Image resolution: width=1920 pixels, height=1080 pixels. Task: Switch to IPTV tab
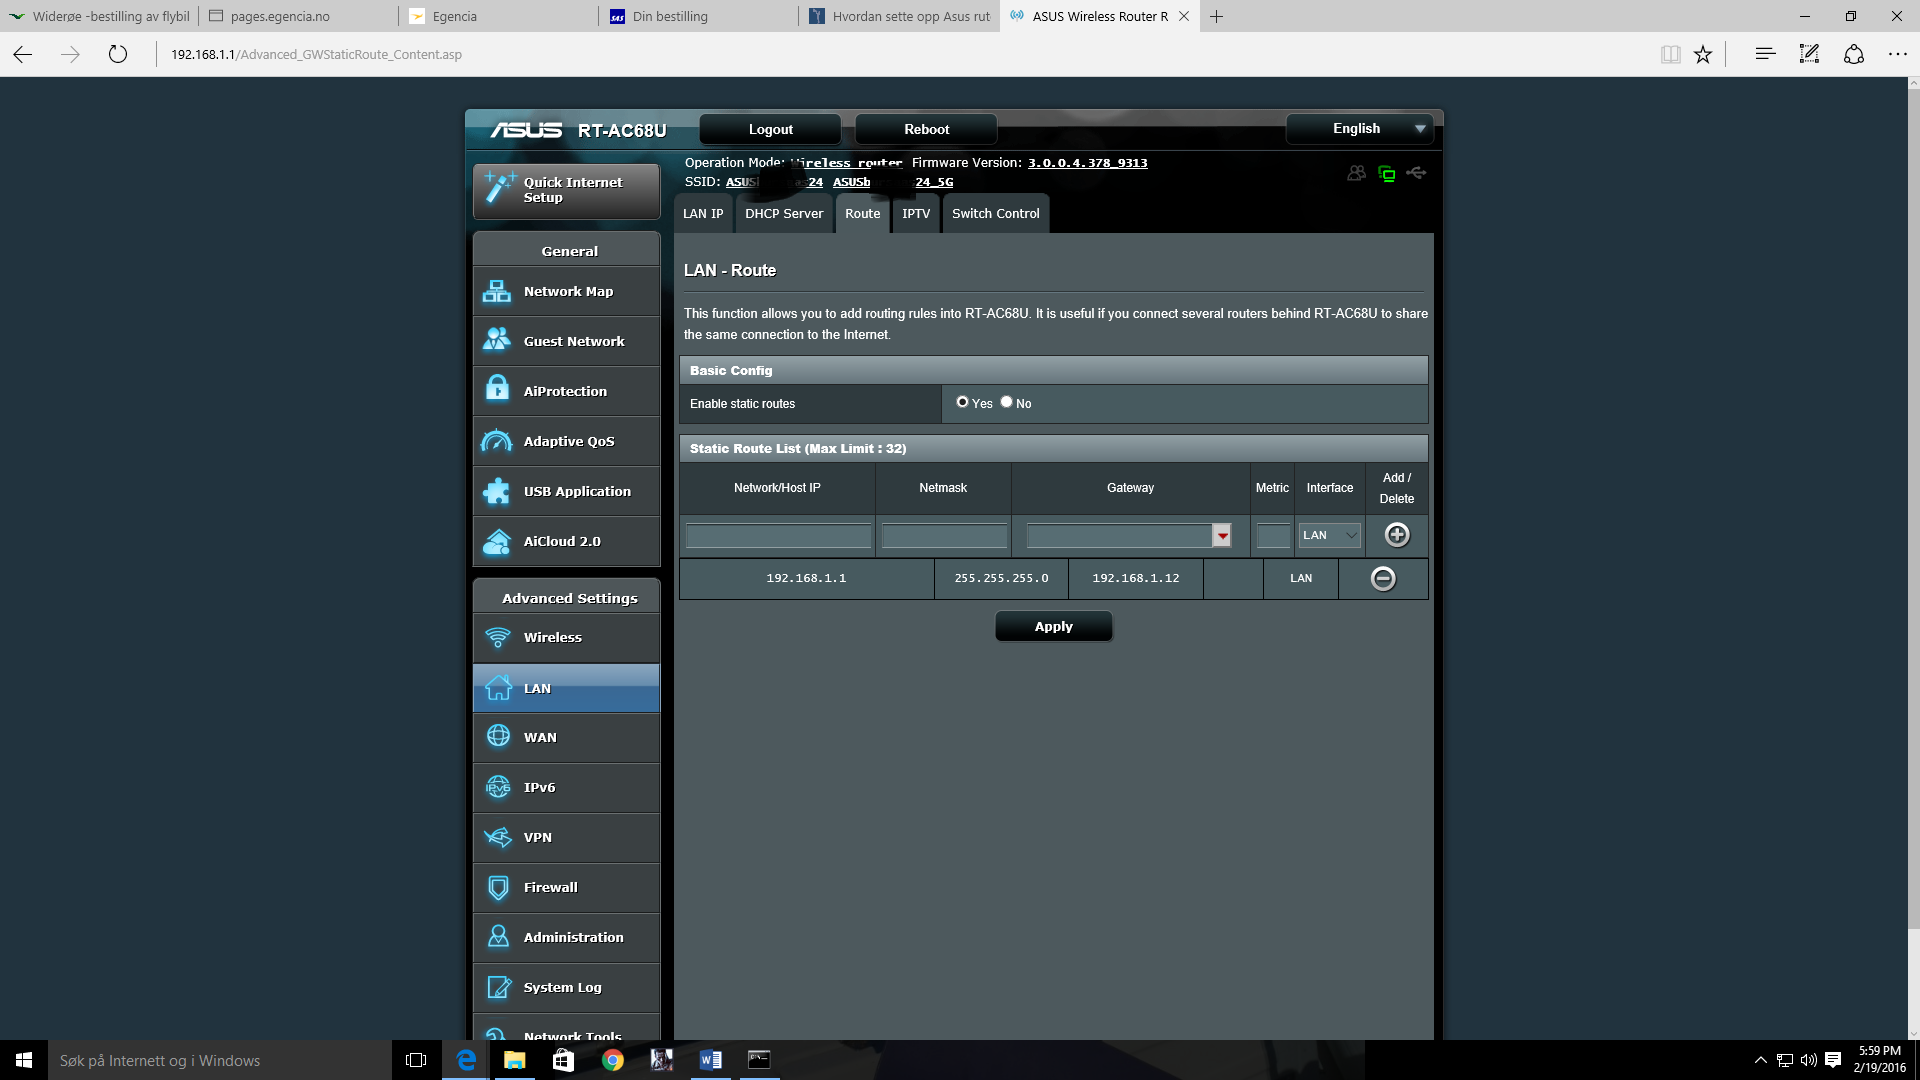tap(916, 213)
